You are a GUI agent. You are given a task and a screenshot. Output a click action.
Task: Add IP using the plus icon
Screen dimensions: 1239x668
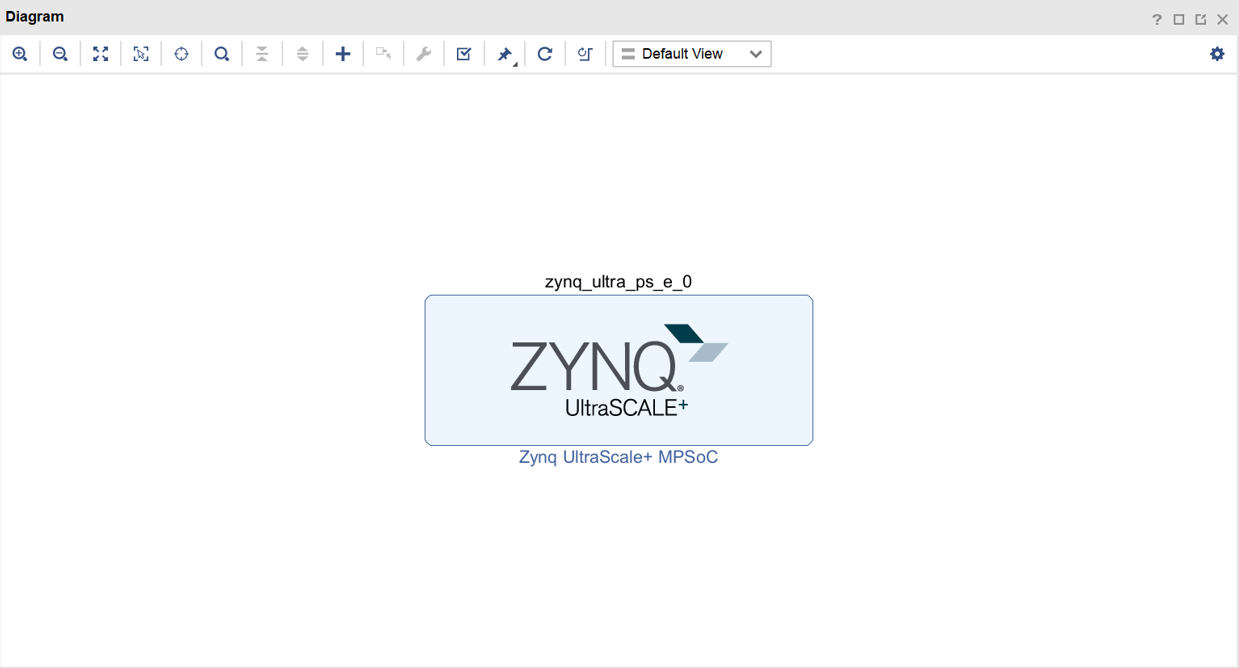coord(343,53)
